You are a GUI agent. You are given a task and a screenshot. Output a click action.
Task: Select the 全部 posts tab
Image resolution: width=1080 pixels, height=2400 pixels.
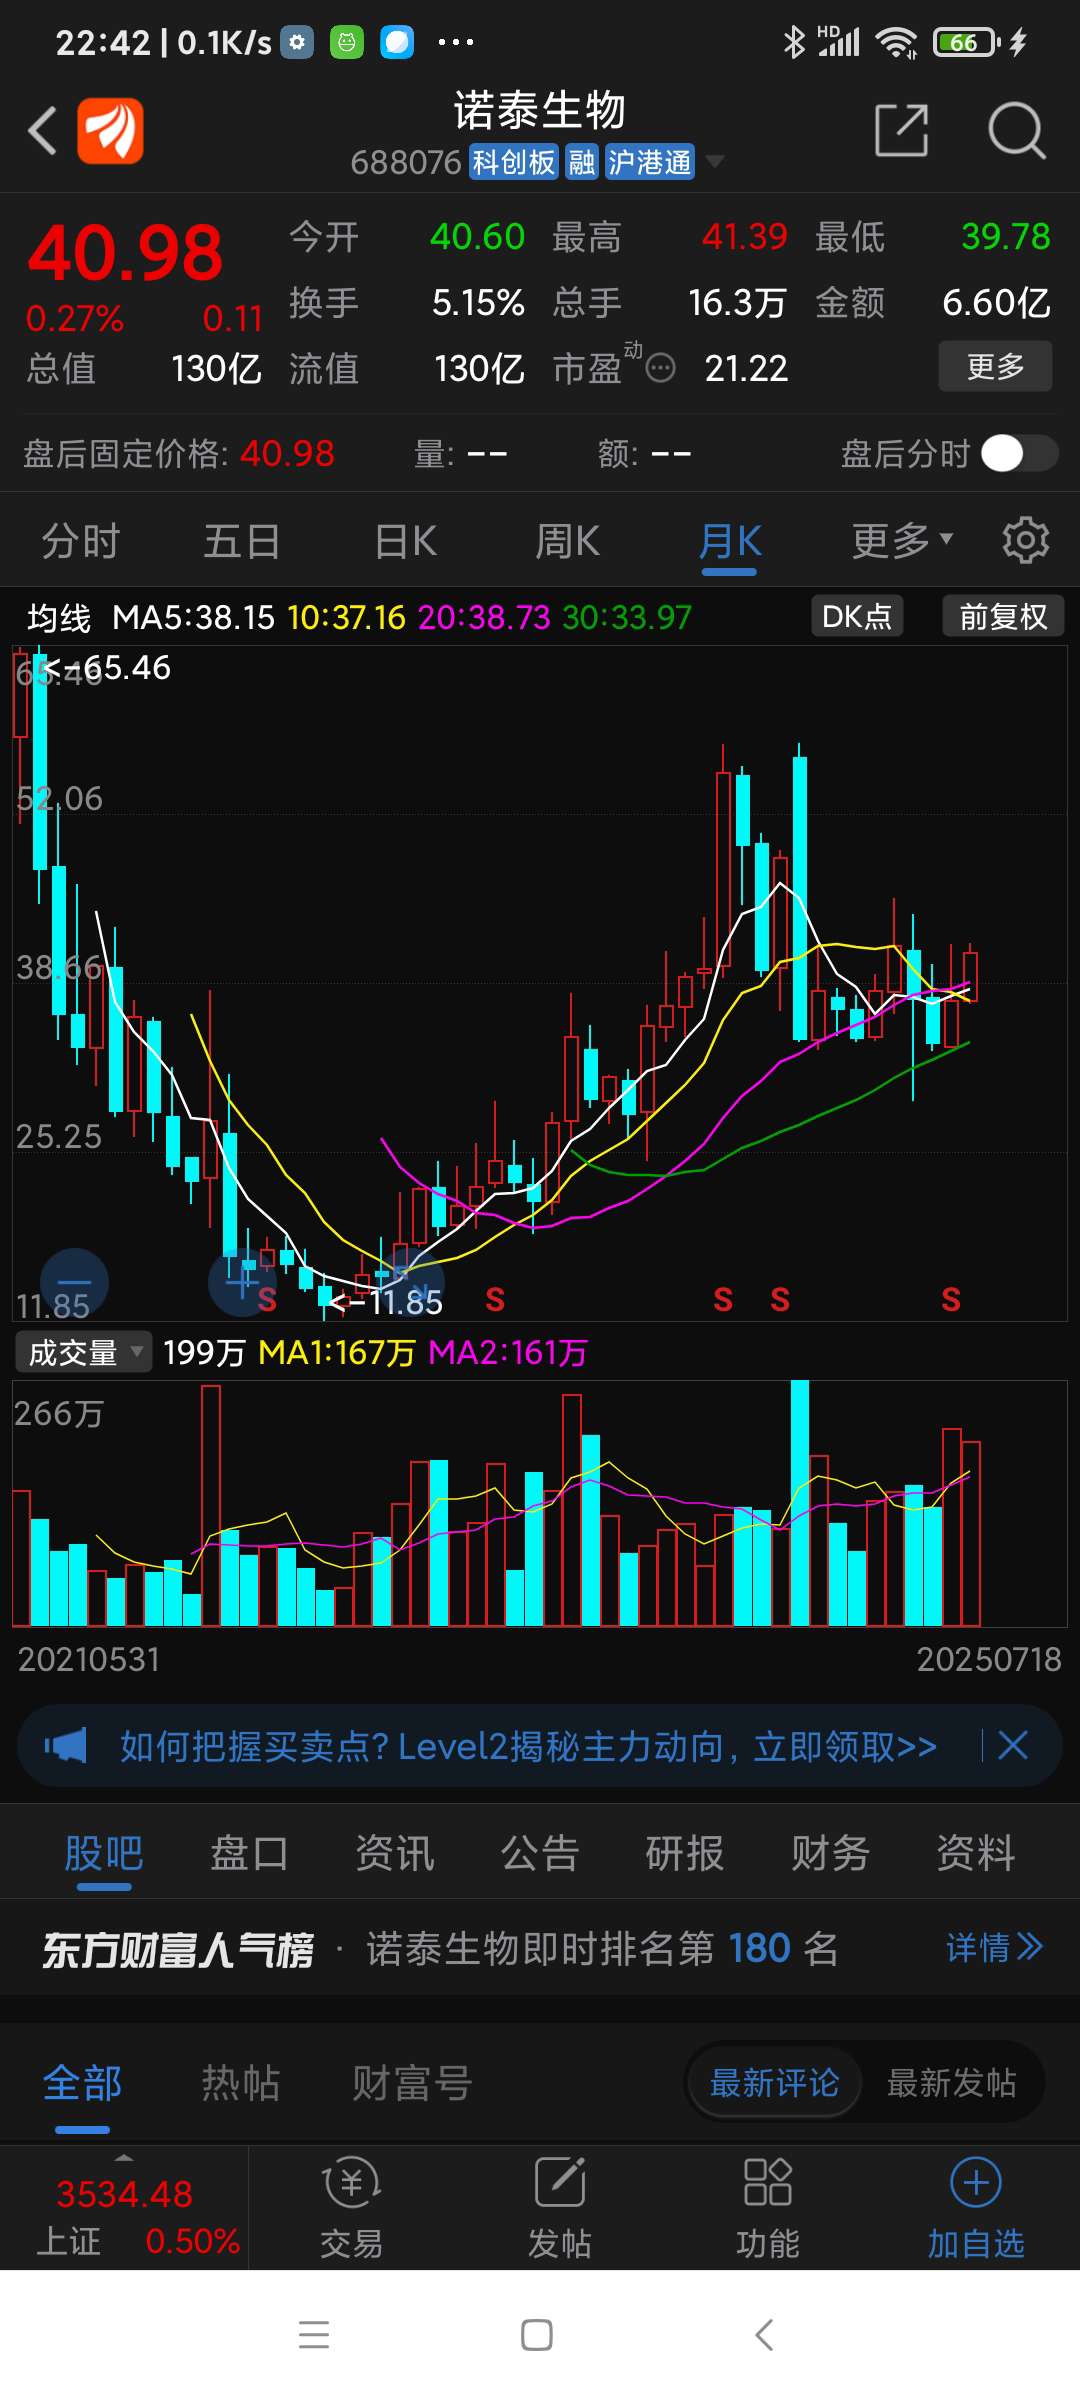(82, 2083)
